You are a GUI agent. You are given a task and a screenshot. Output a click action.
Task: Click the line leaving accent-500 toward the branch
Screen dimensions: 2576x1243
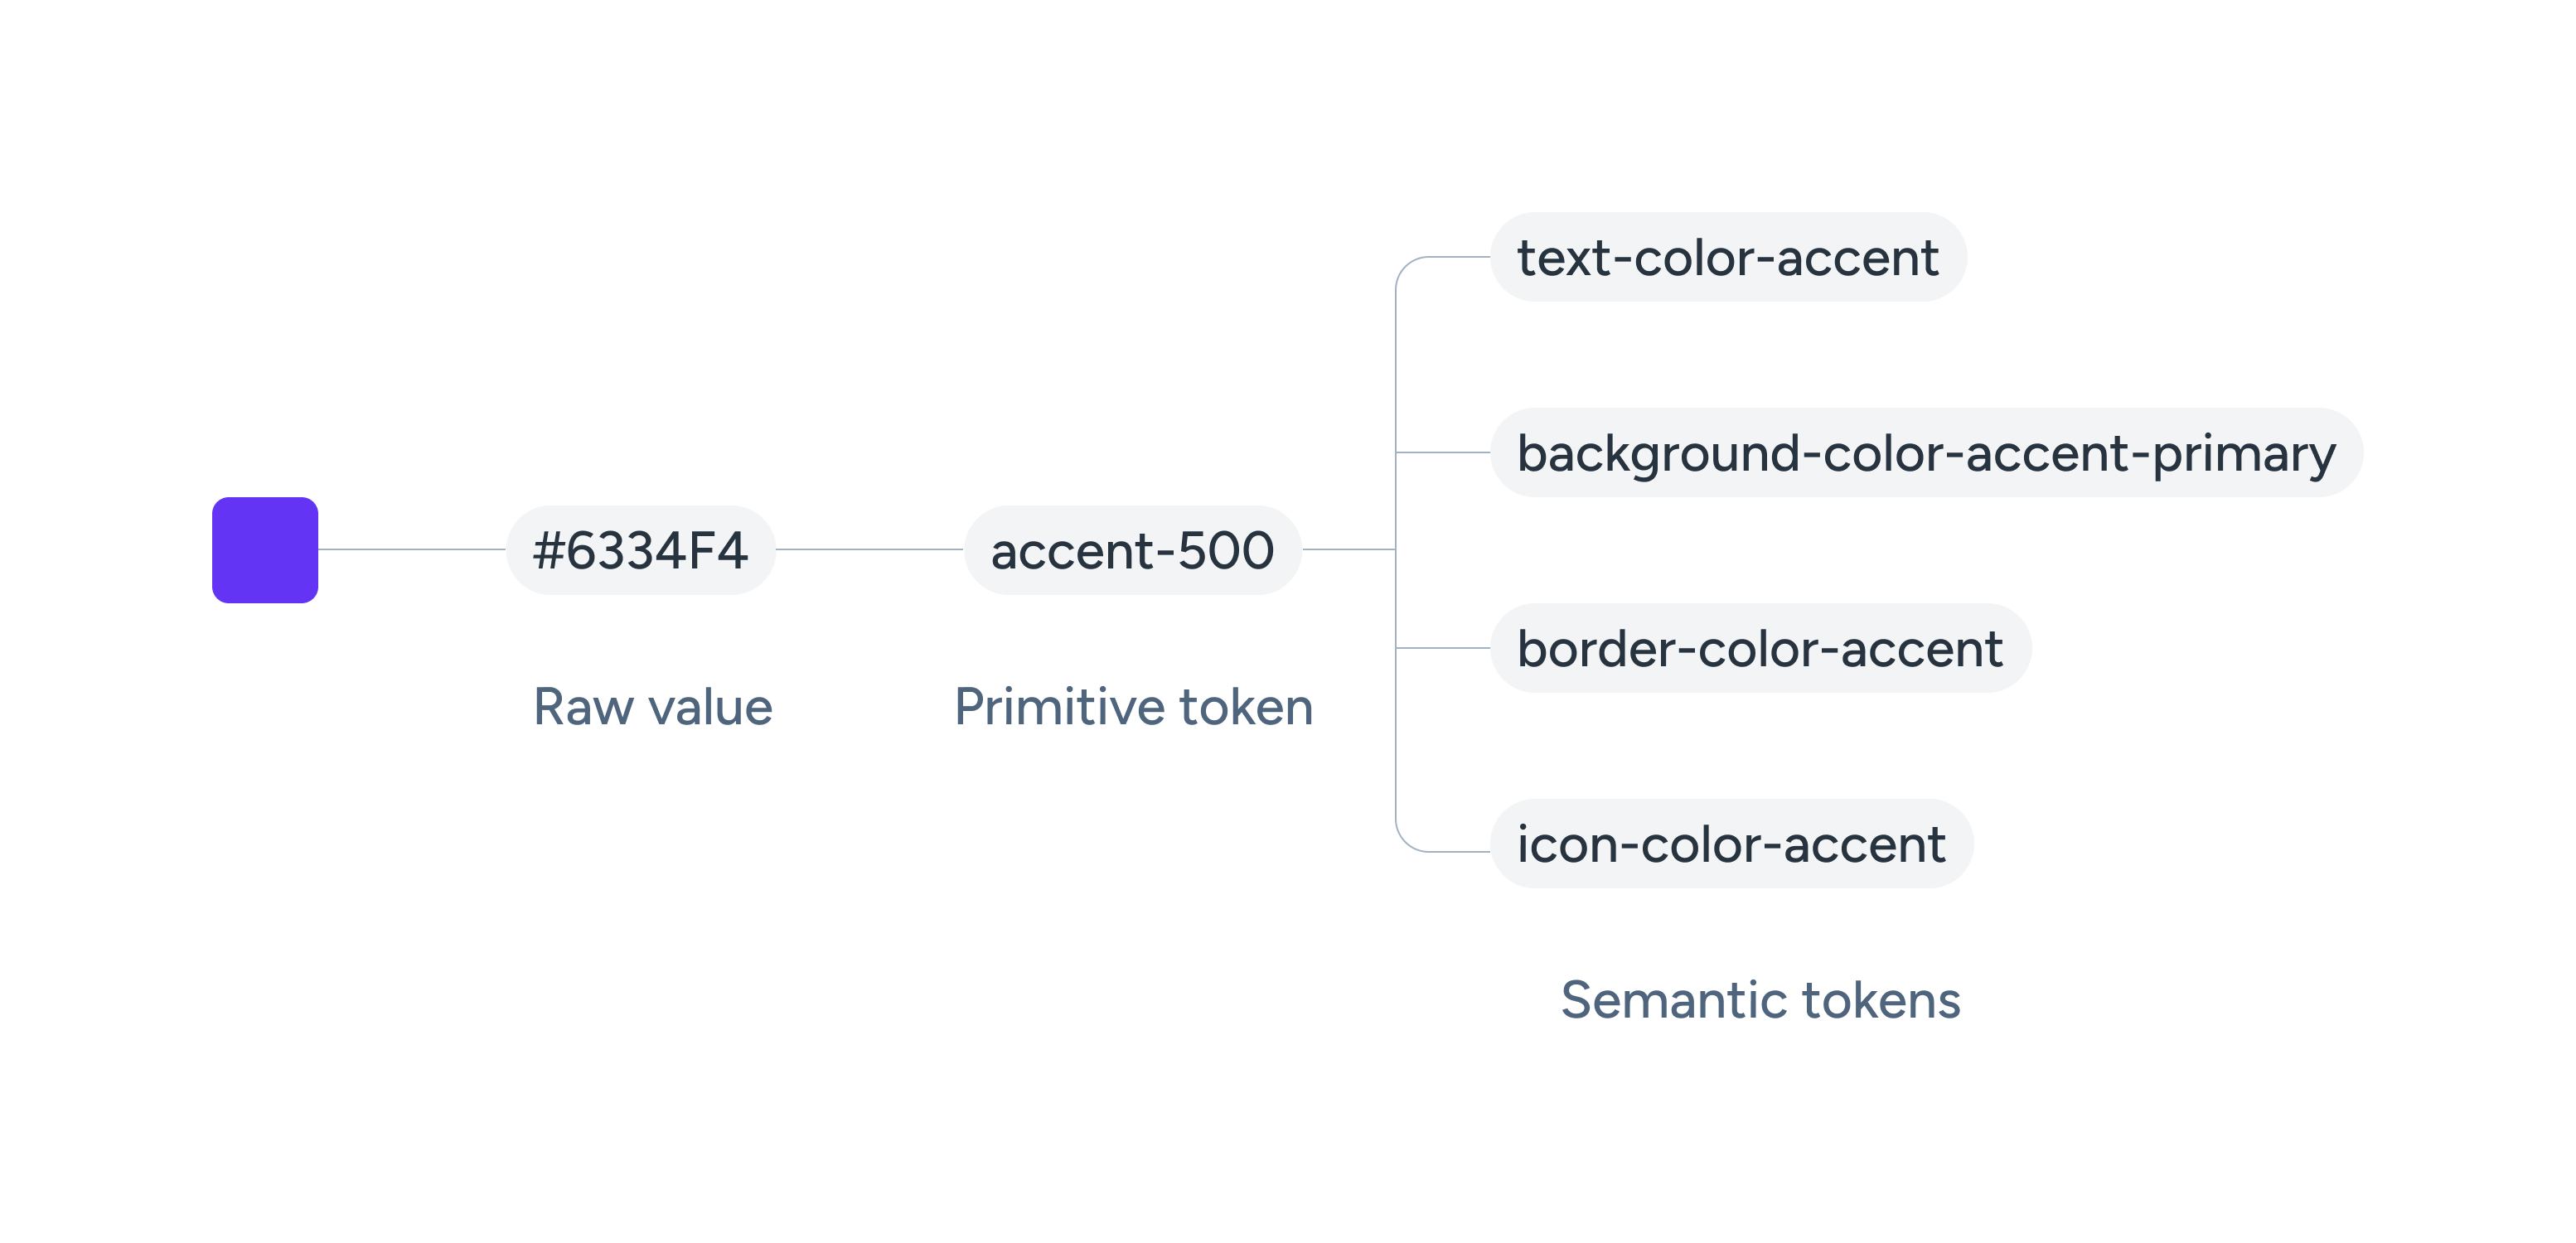tap(1348, 549)
